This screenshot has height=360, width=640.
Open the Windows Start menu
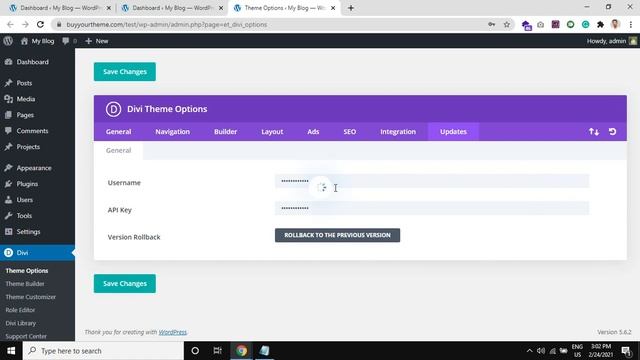[11, 351]
